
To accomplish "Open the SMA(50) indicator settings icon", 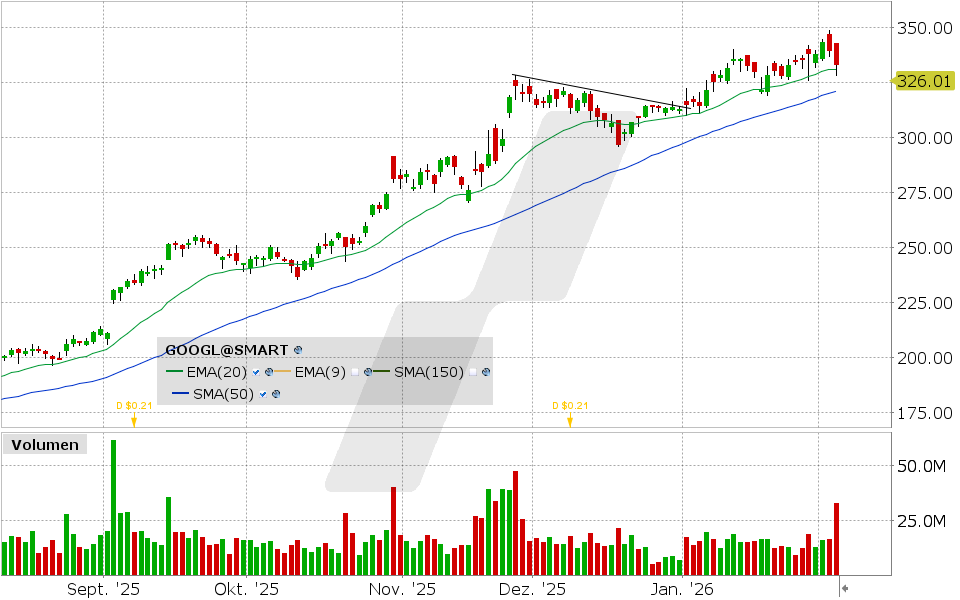I will [x=276, y=394].
